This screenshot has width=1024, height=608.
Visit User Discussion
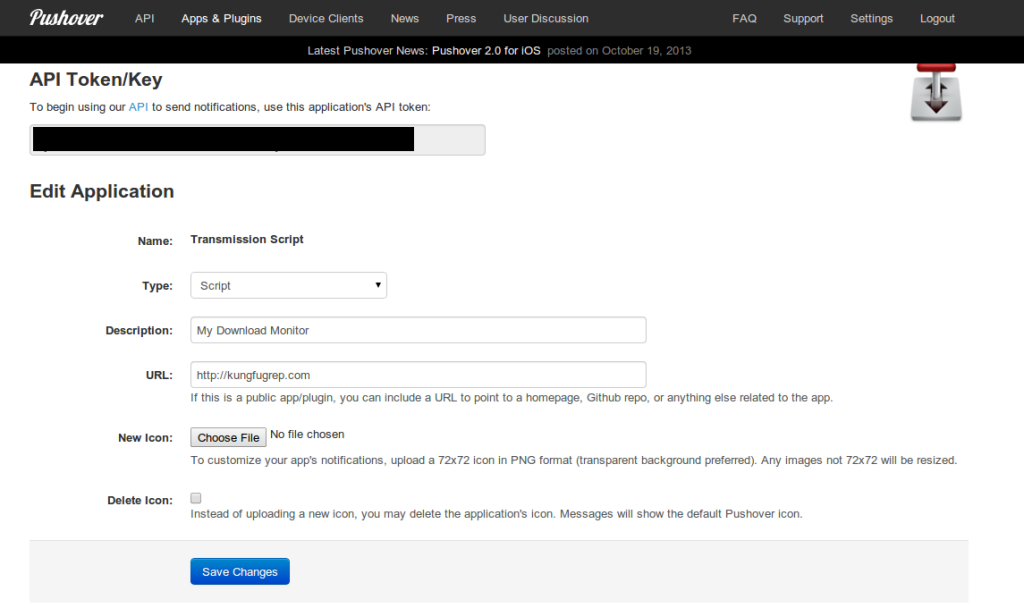coord(546,18)
